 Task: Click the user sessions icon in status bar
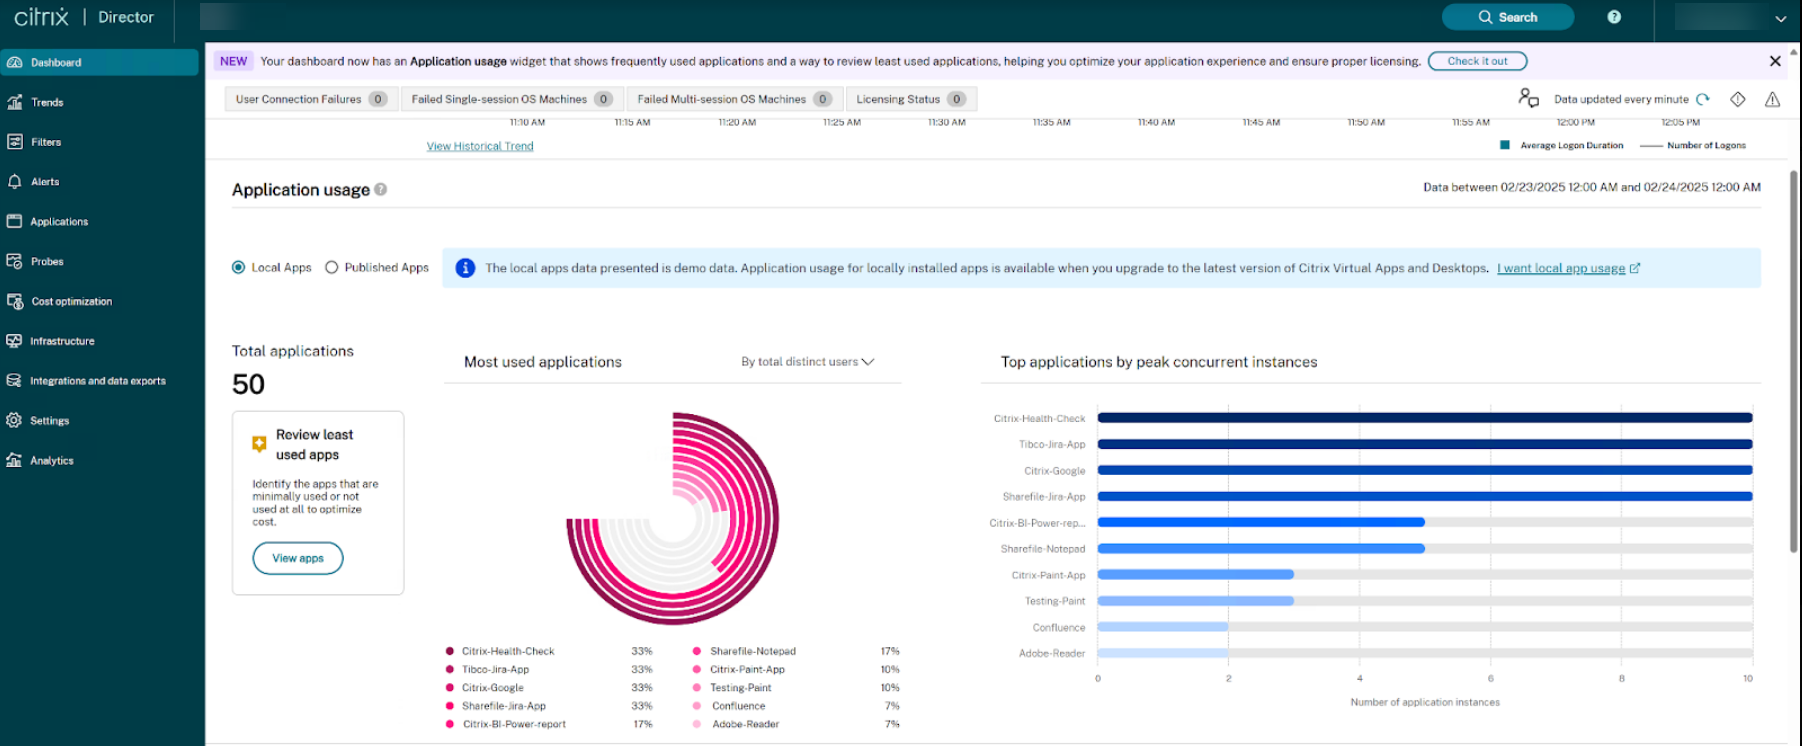pyautogui.click(x=1528, y=98)
